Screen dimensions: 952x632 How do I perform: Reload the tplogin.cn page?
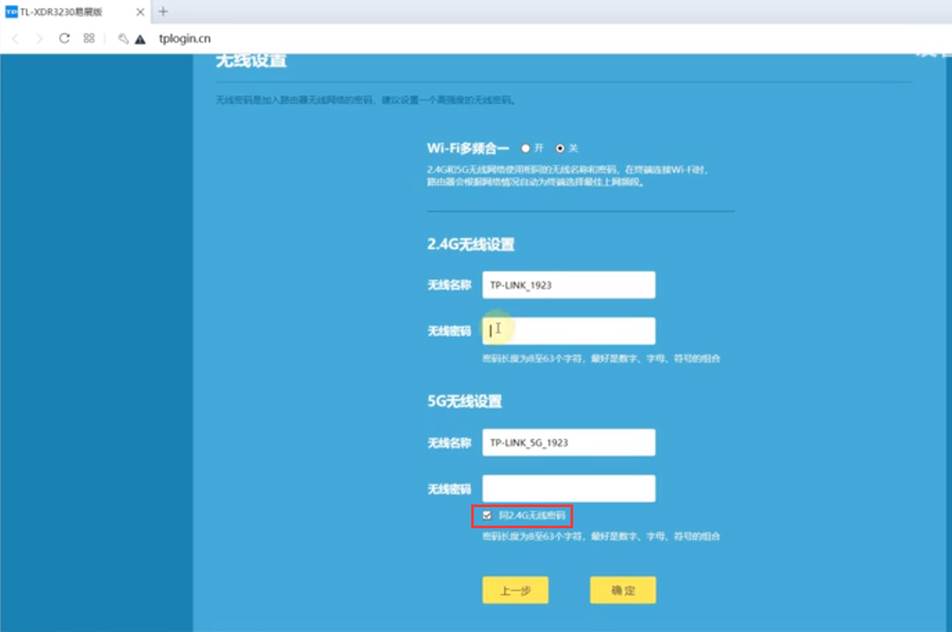coord(64,38)
